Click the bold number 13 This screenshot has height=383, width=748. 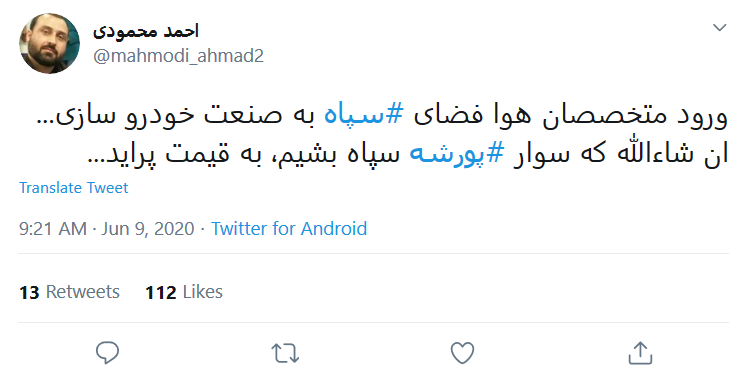click(x=29, y=292)
